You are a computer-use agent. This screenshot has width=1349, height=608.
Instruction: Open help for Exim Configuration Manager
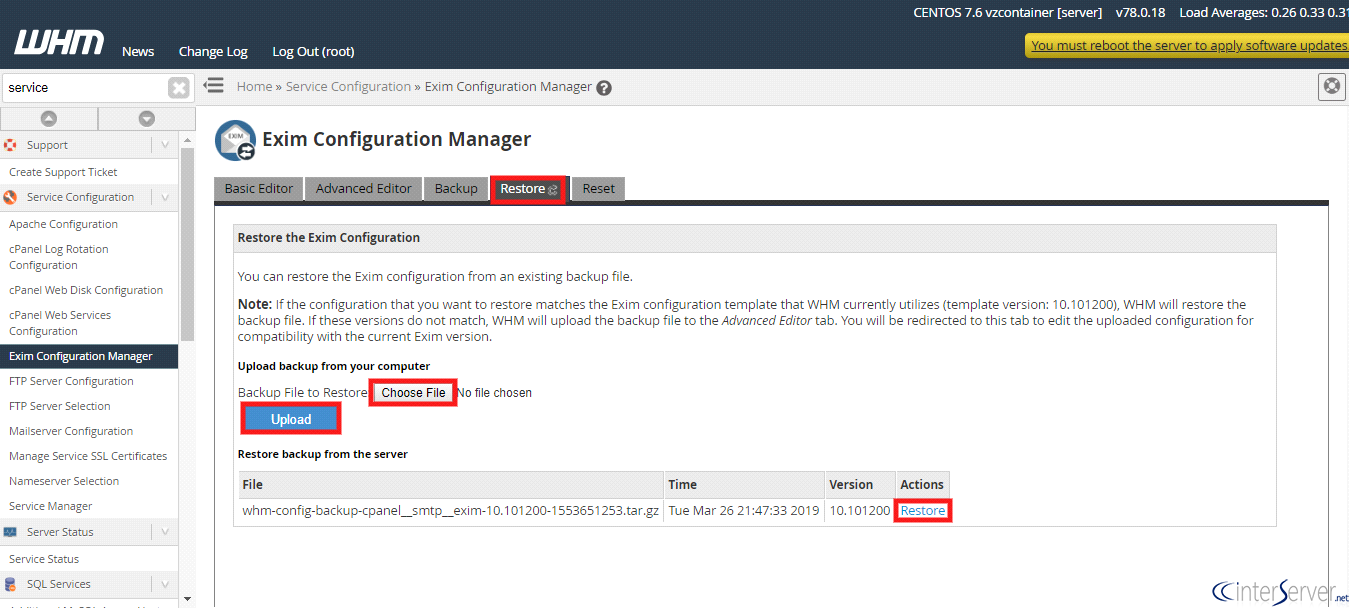coord(604,88)
